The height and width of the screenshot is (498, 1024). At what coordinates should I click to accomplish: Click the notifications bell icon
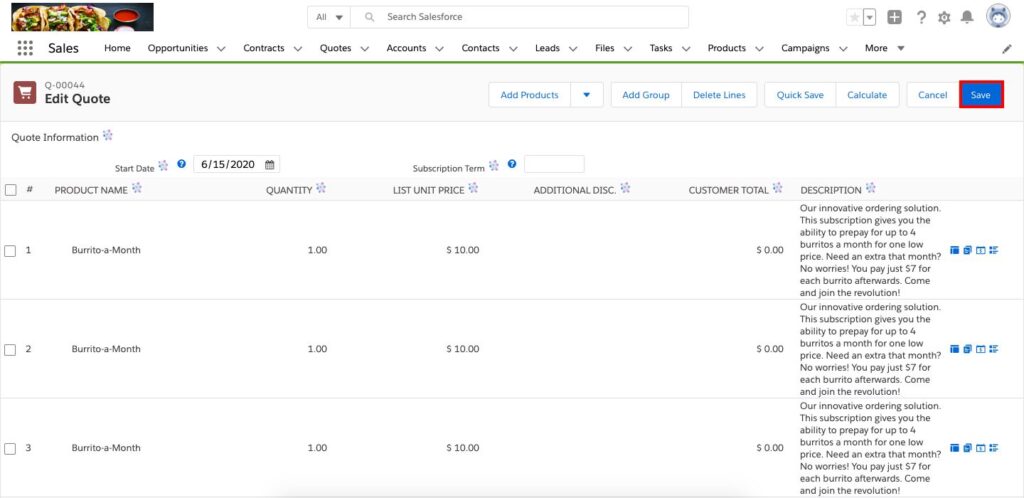tap(967, 17)
